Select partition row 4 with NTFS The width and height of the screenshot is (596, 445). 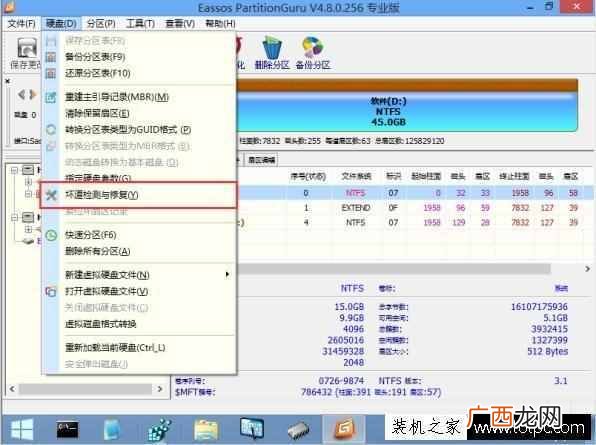tap(414, 222)
